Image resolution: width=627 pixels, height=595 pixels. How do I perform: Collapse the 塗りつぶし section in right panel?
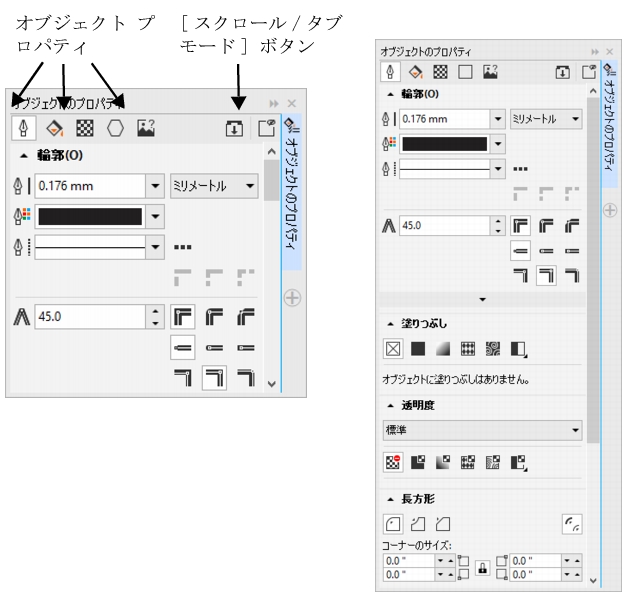389,324
